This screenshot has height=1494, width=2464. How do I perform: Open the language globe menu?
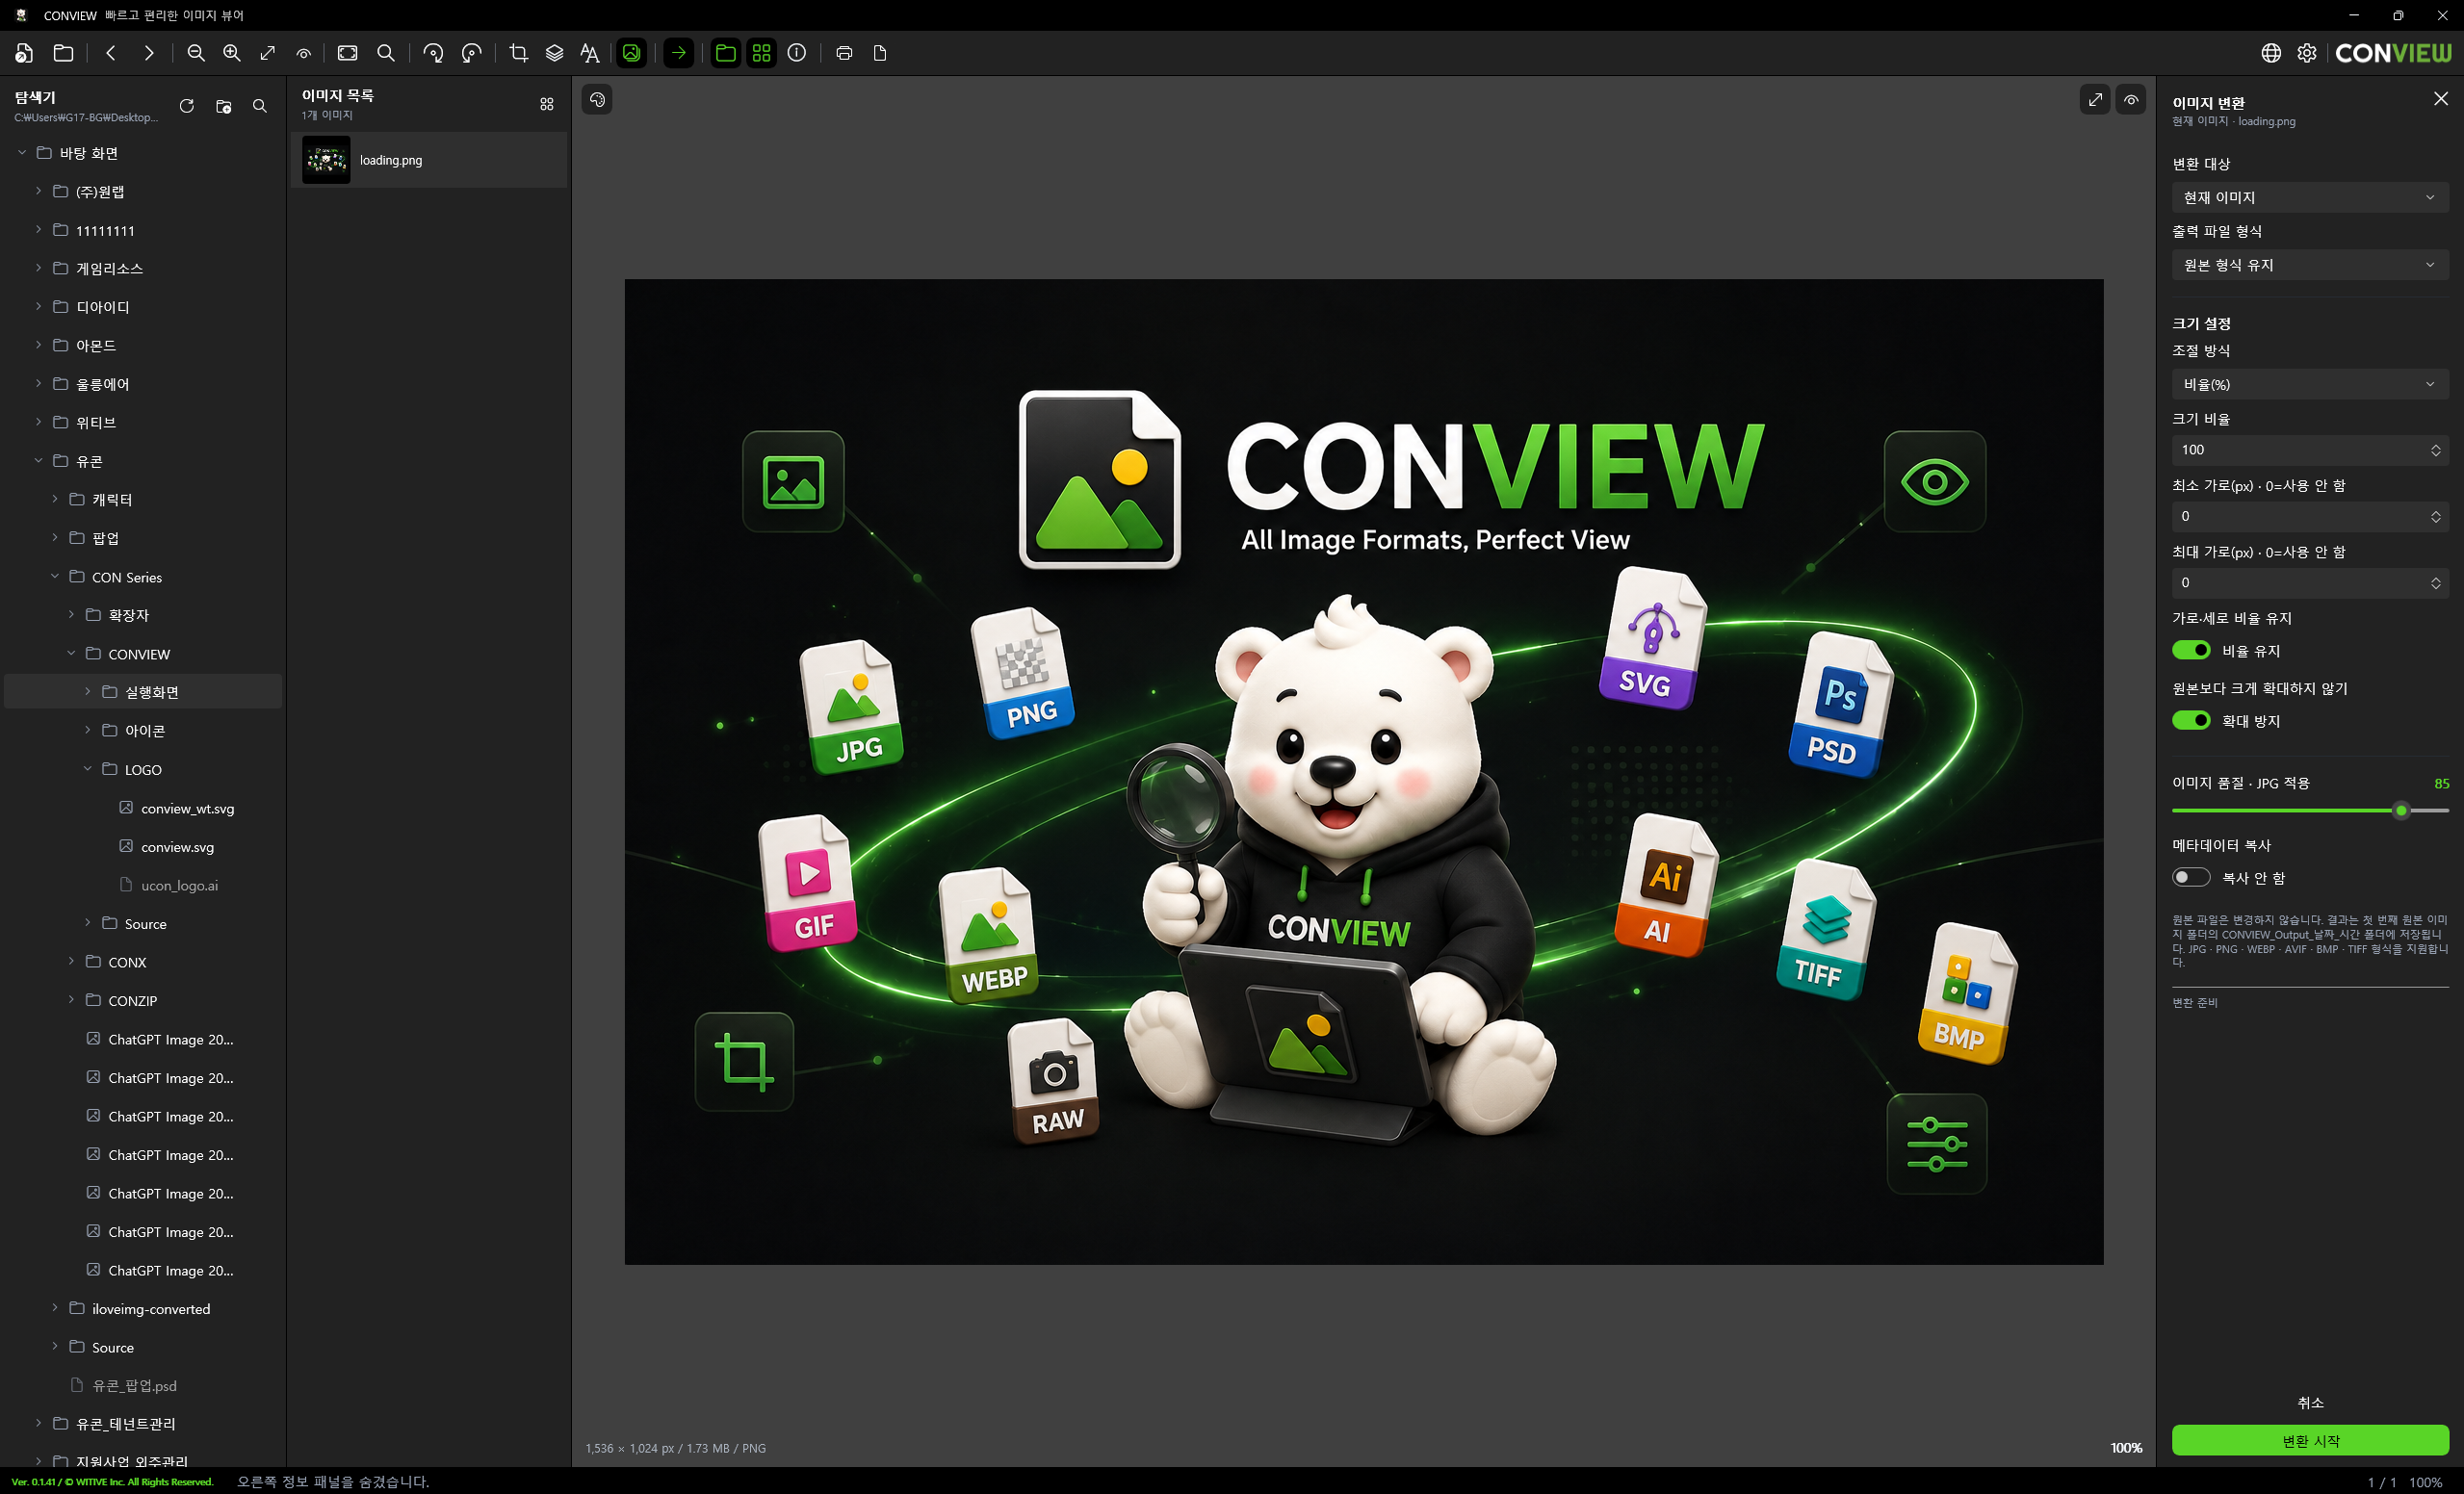pyautogui.click(x=2271, y=53)
